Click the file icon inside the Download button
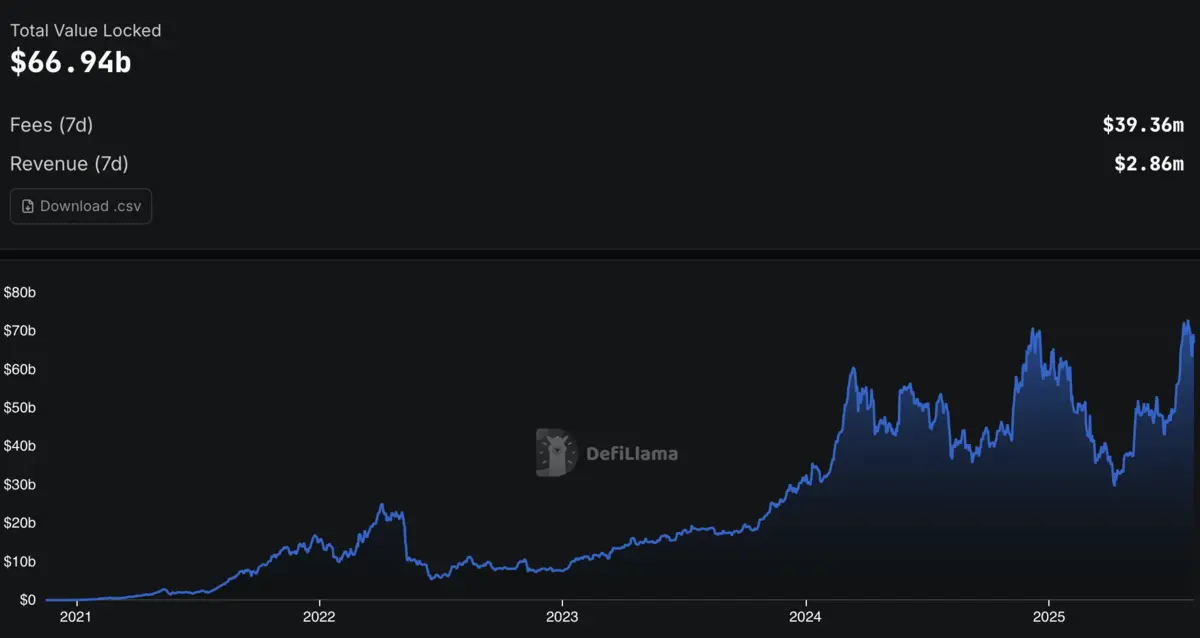The width and height of the screenshot is (1200, 638). point(28,206)
